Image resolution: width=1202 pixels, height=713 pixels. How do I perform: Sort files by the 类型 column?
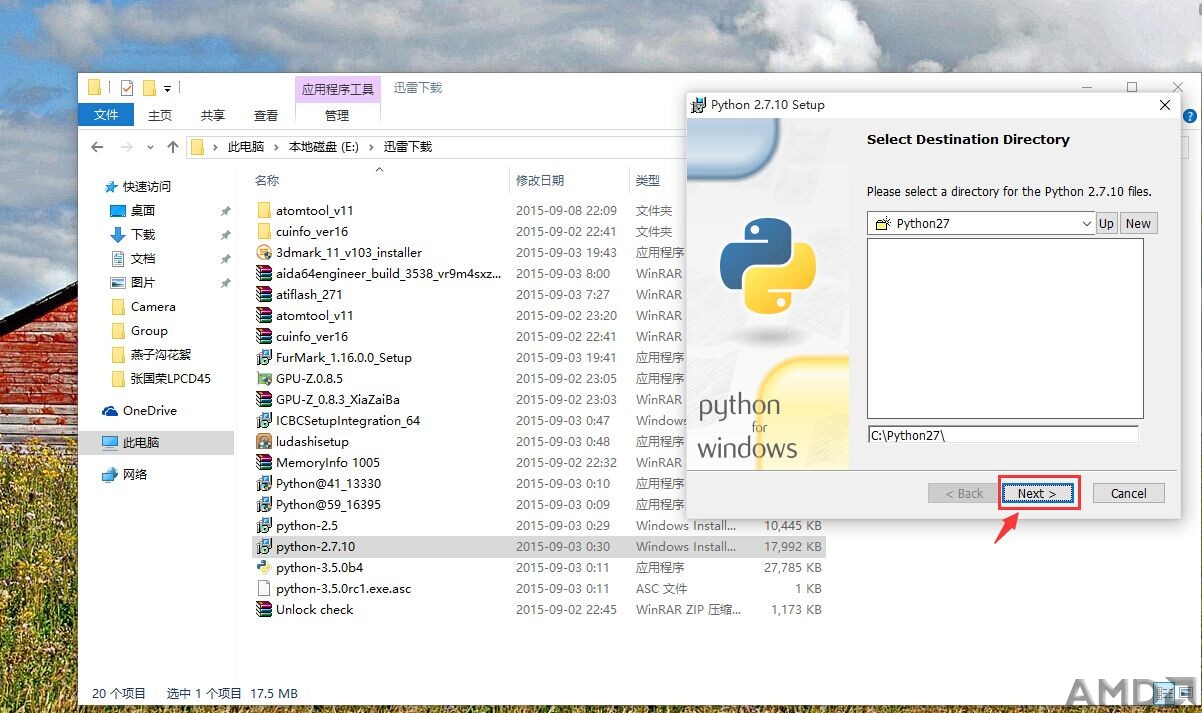pos(648,181)
